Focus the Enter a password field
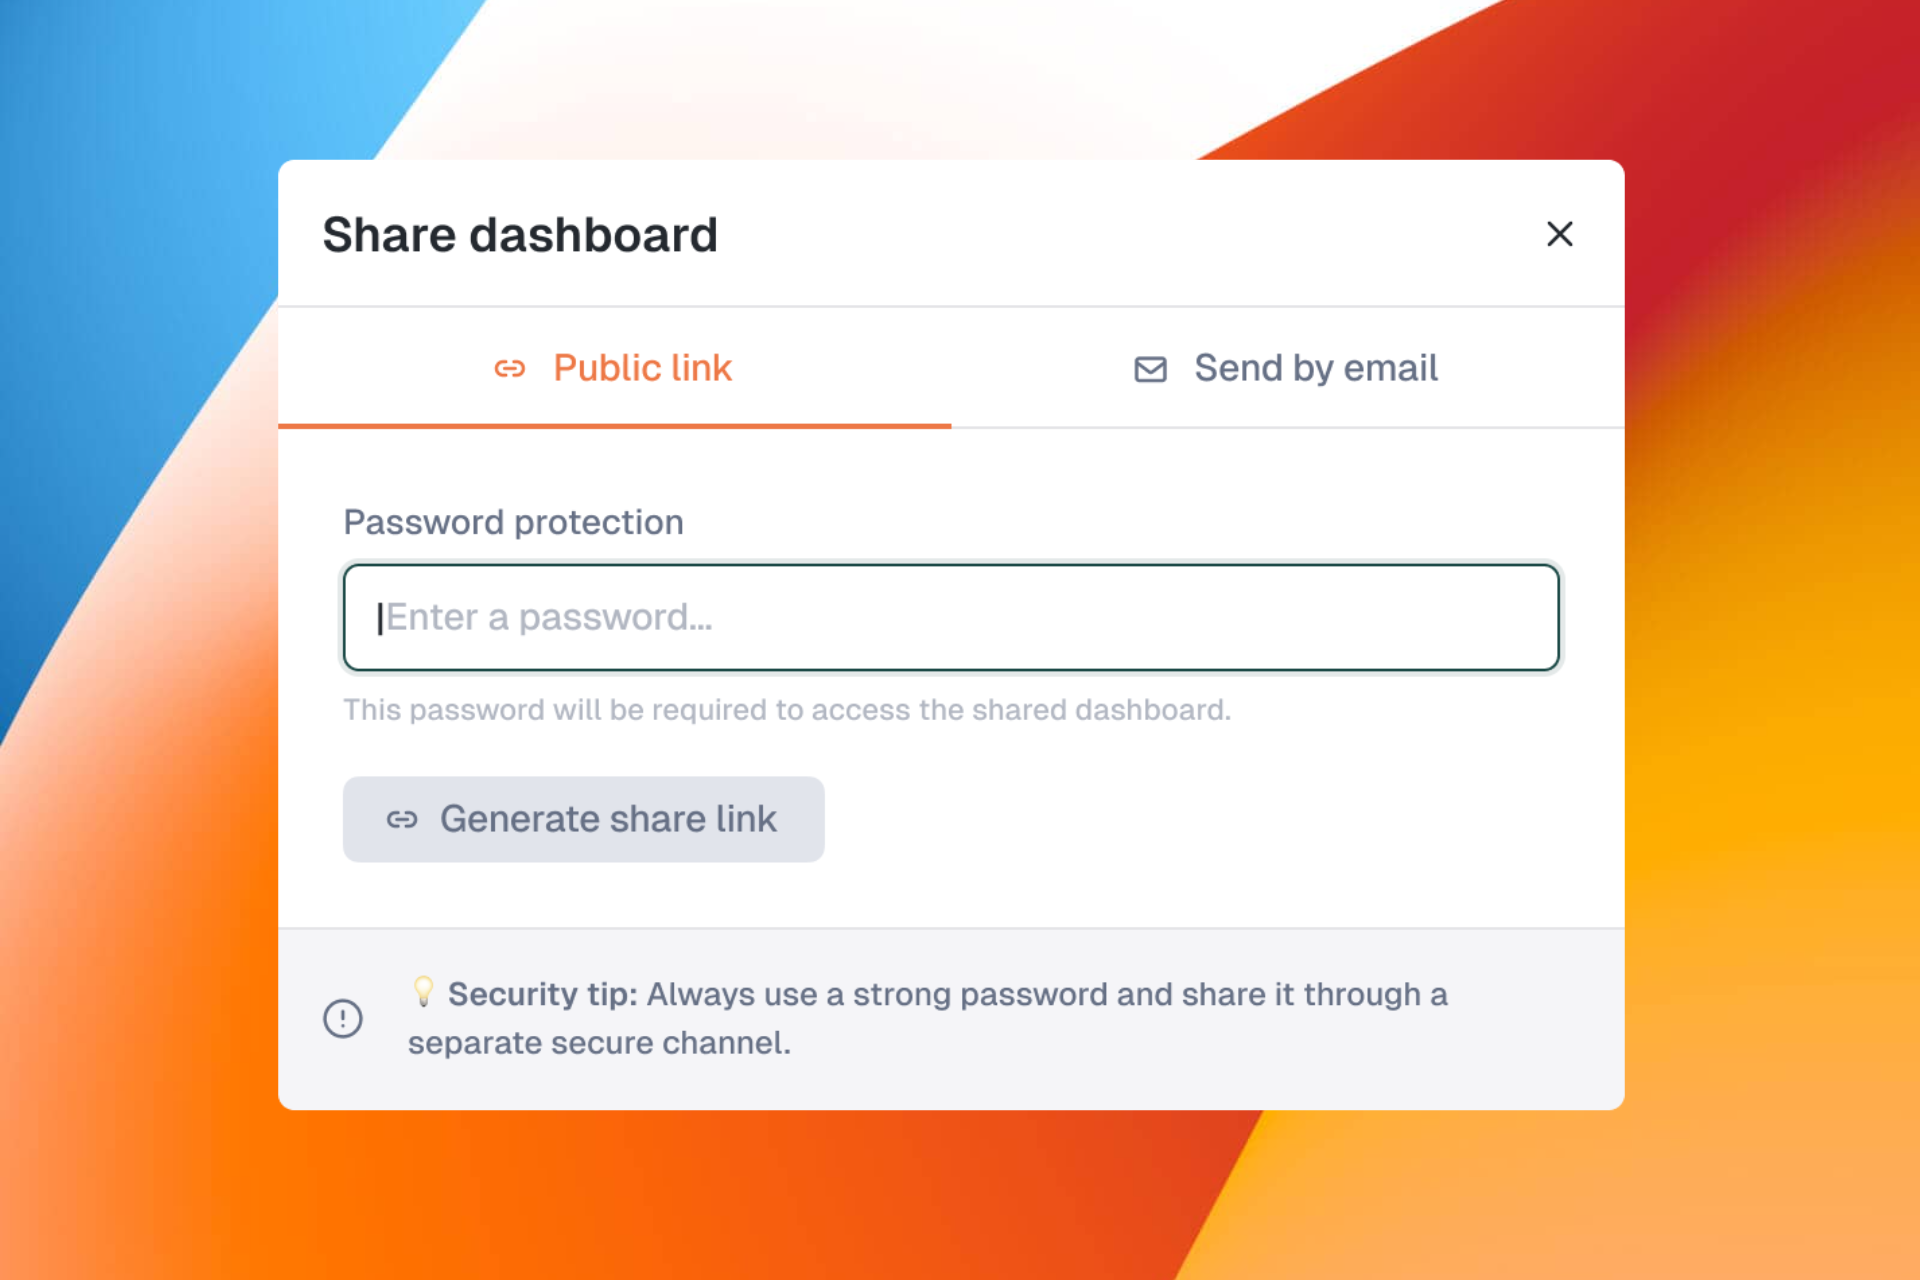Viewport: 1920px width, 1280px height. [950, 617]
